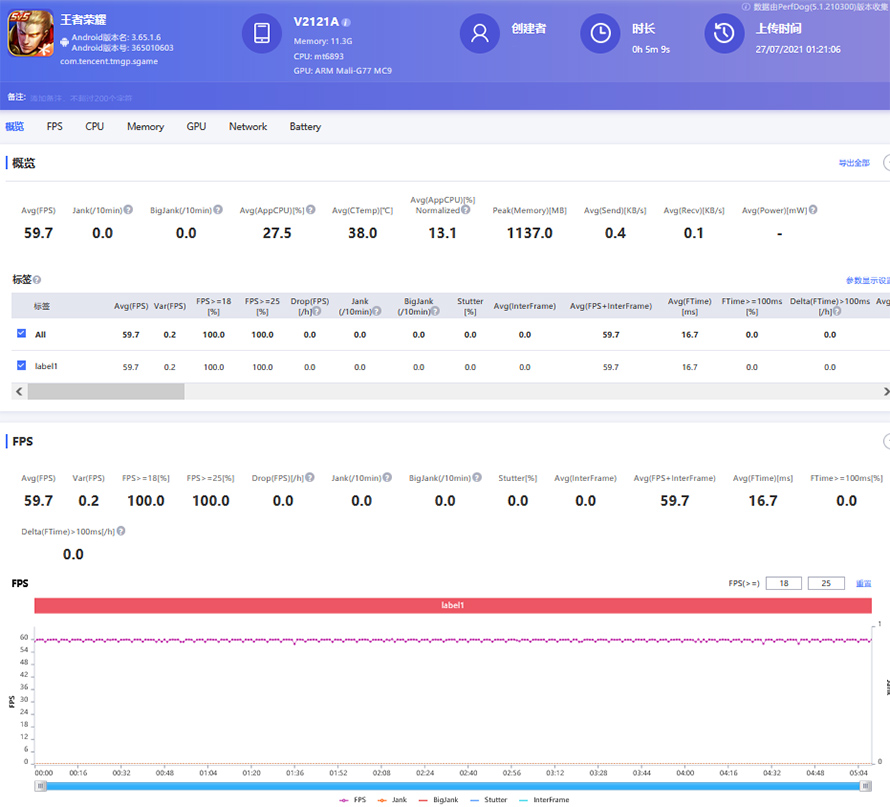Viewport: 890px width, 807px height.
Task: Click the upload time 27/07/2021 01:21:06
Action: point(798,50)
